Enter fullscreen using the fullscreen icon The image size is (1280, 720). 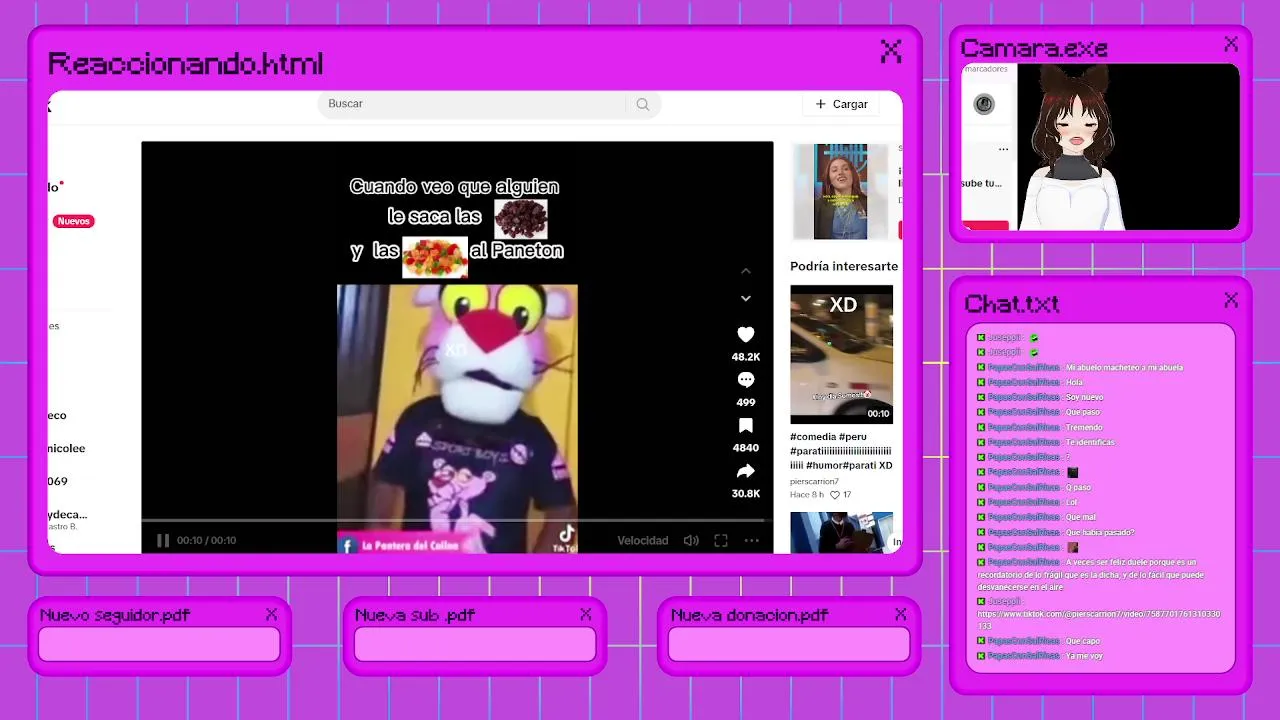pos(720,540)
